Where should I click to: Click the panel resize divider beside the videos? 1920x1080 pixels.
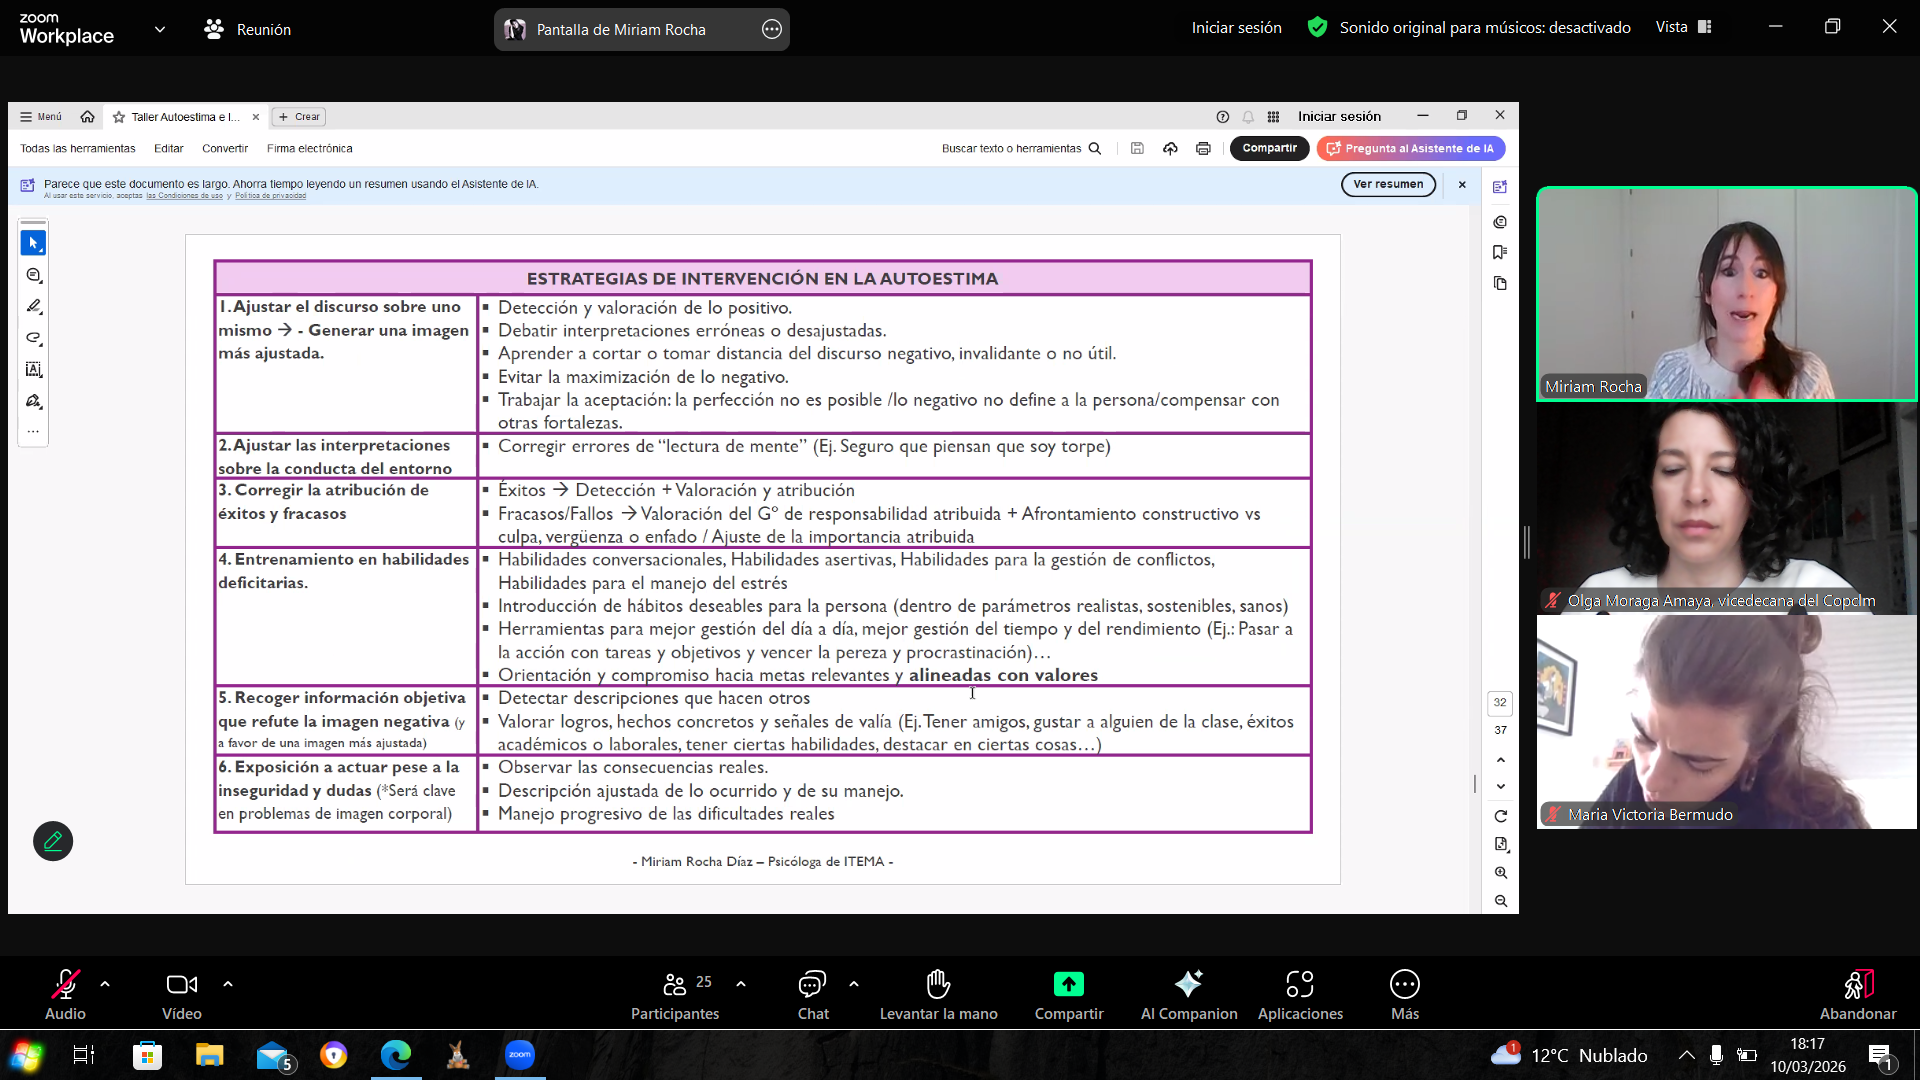point(1527,542)
